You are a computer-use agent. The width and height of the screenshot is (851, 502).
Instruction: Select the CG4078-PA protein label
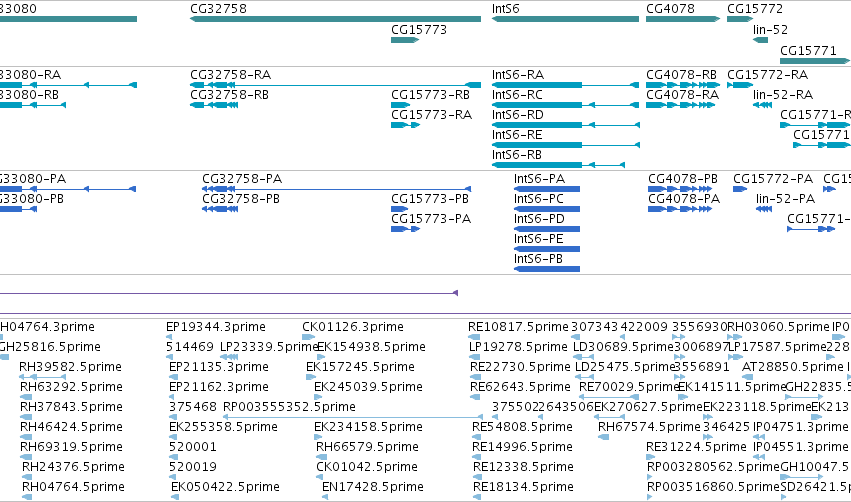click(x=684, y=199)
